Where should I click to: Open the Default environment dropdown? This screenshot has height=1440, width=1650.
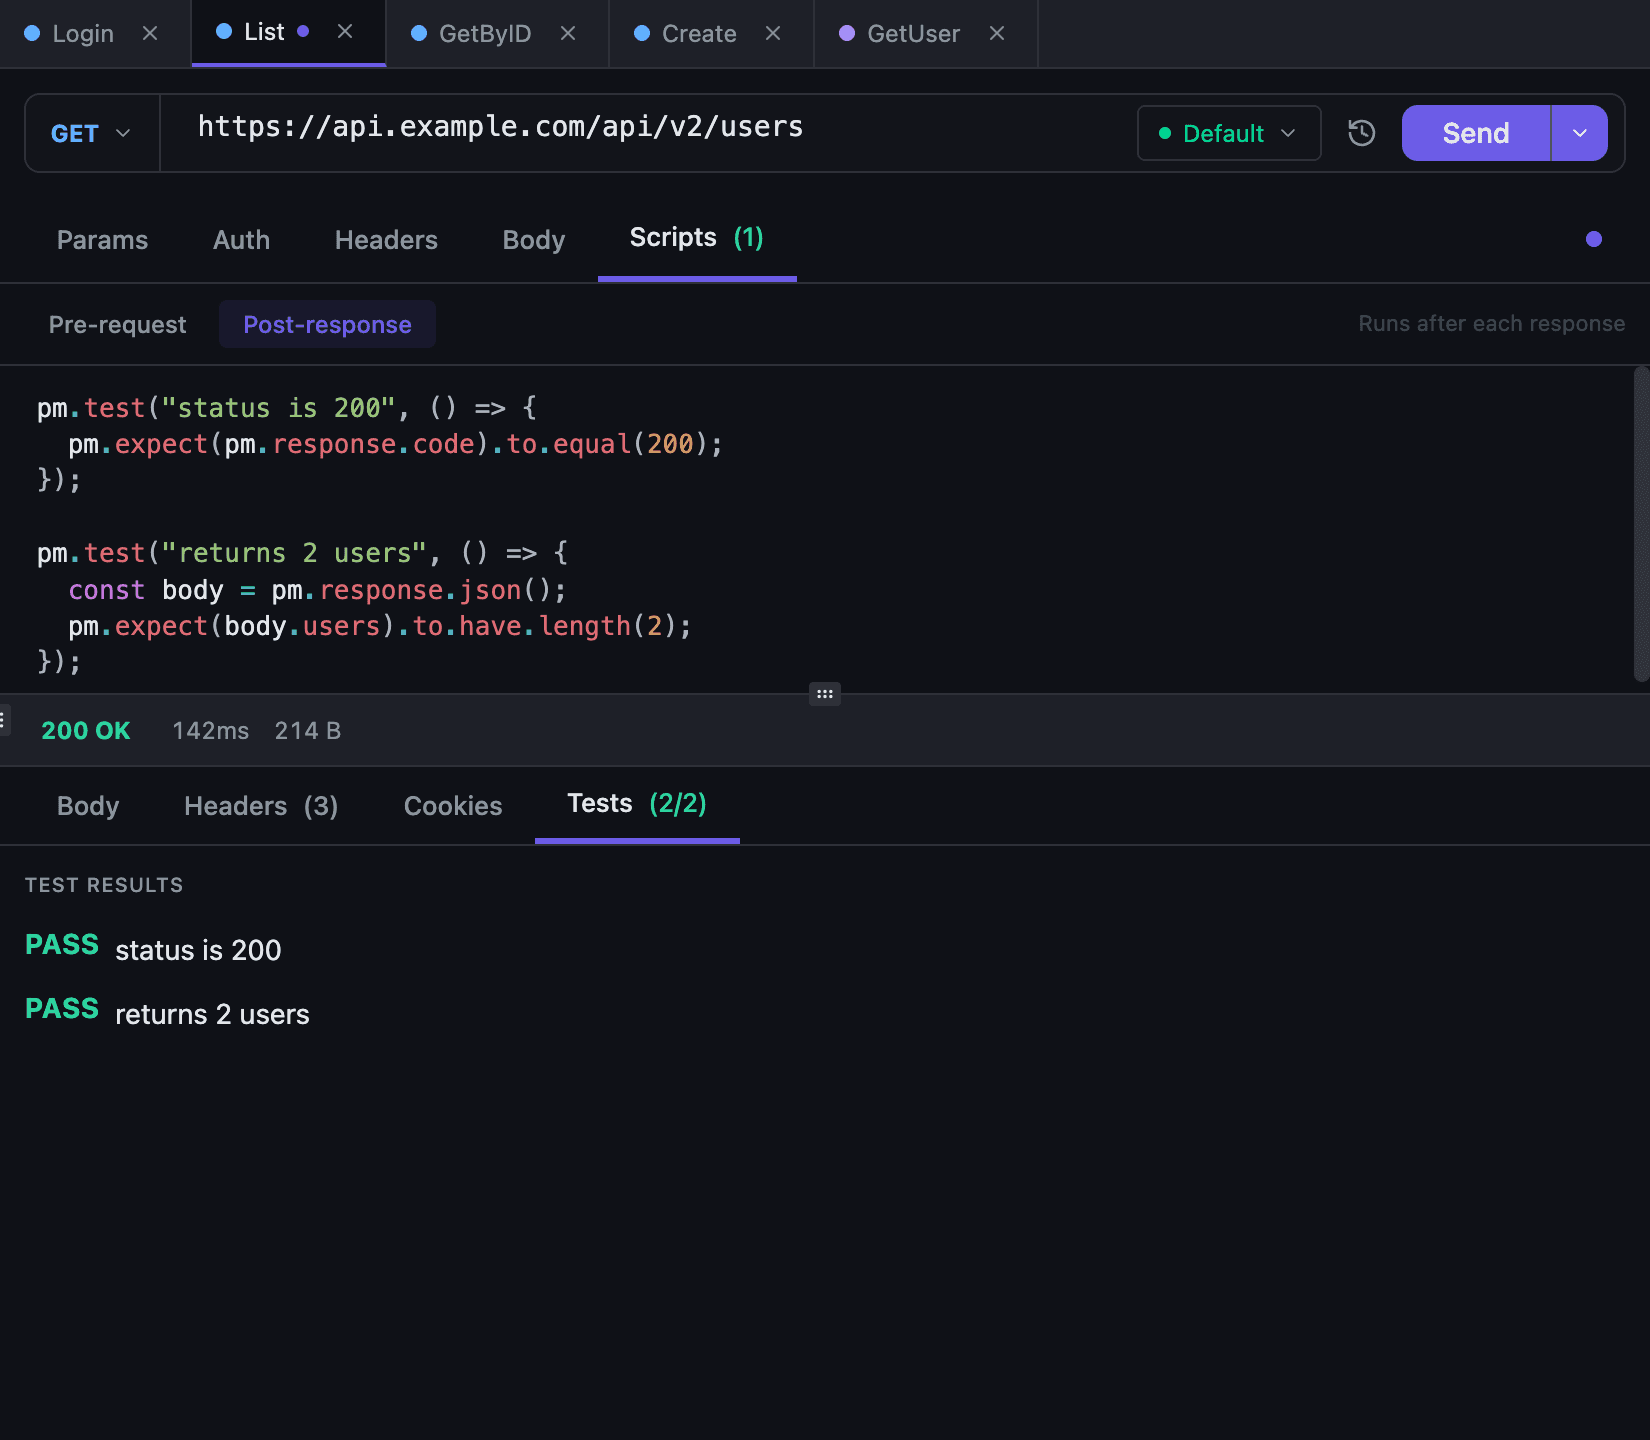tap(1229, 133)
